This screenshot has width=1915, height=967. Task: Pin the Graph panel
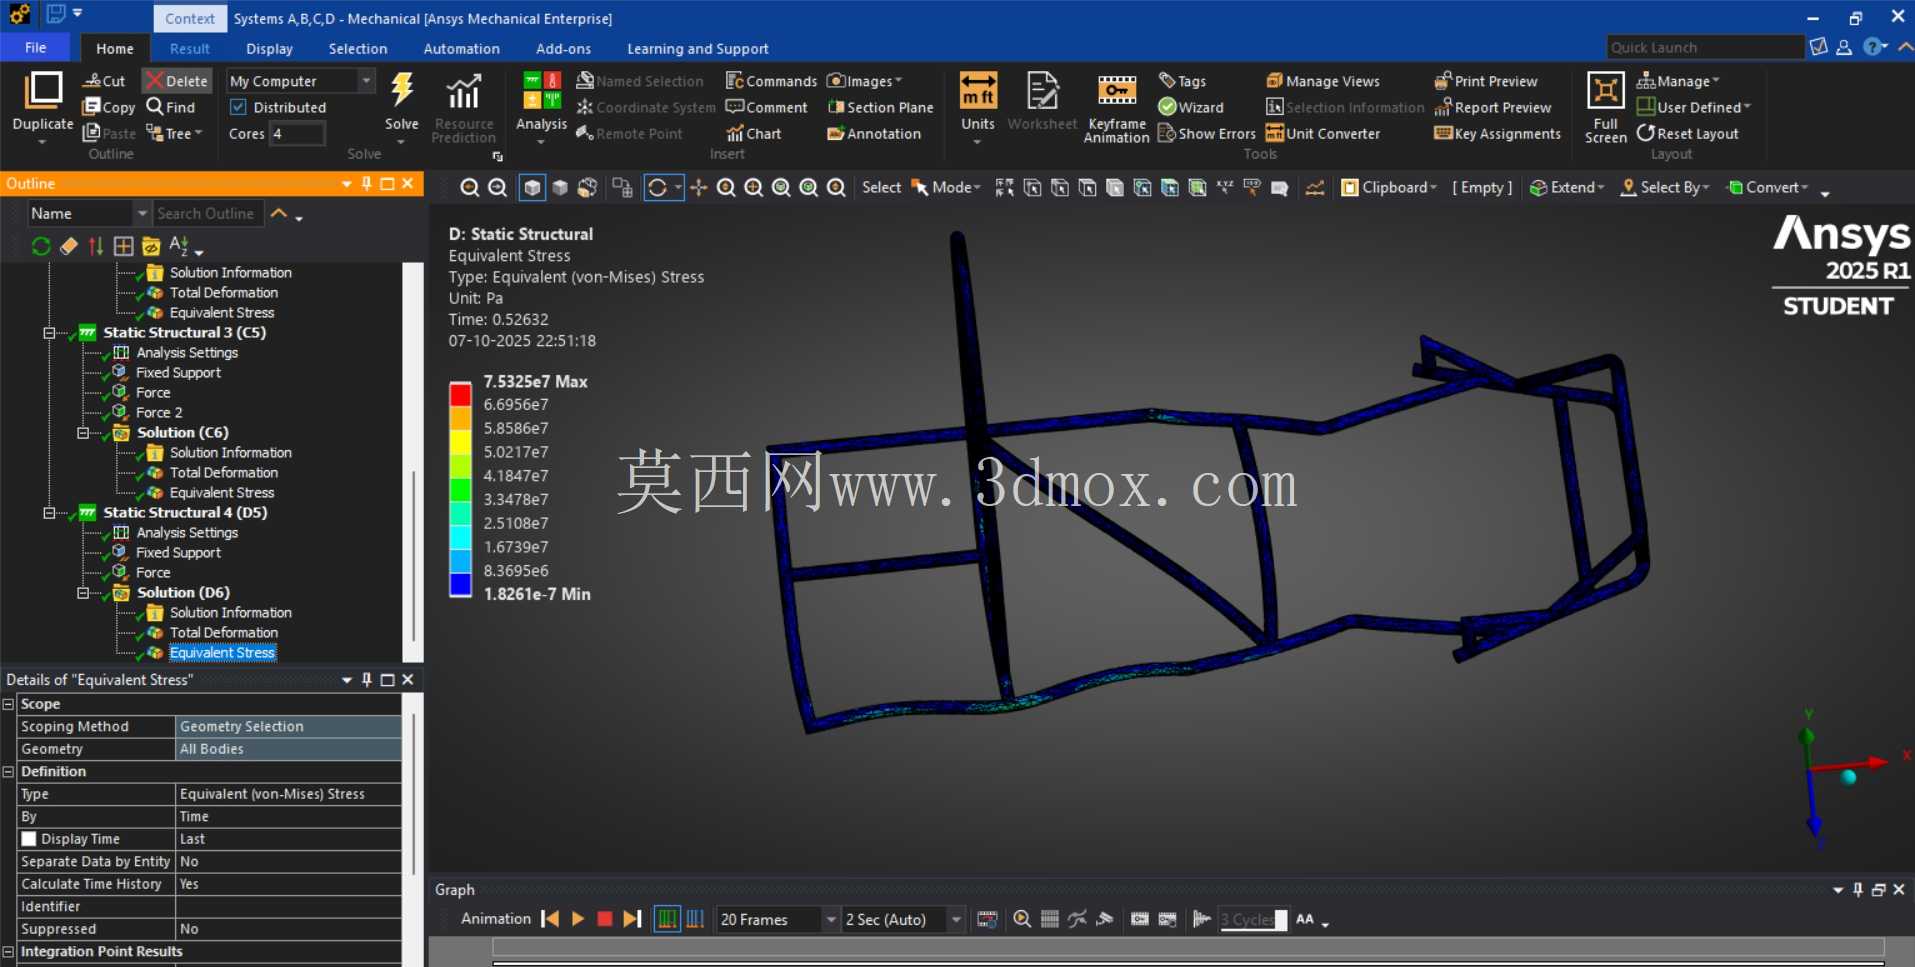1858,889
